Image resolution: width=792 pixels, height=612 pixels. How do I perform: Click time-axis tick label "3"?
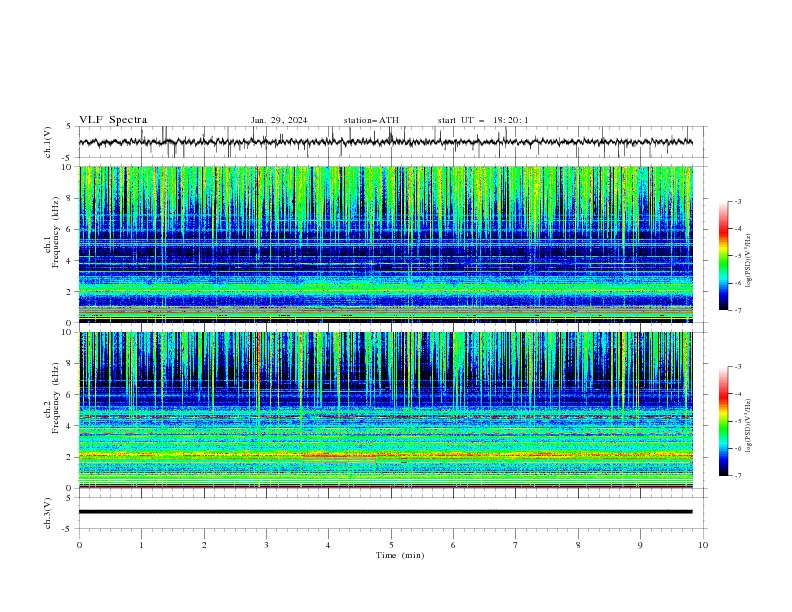coord(266,545)
